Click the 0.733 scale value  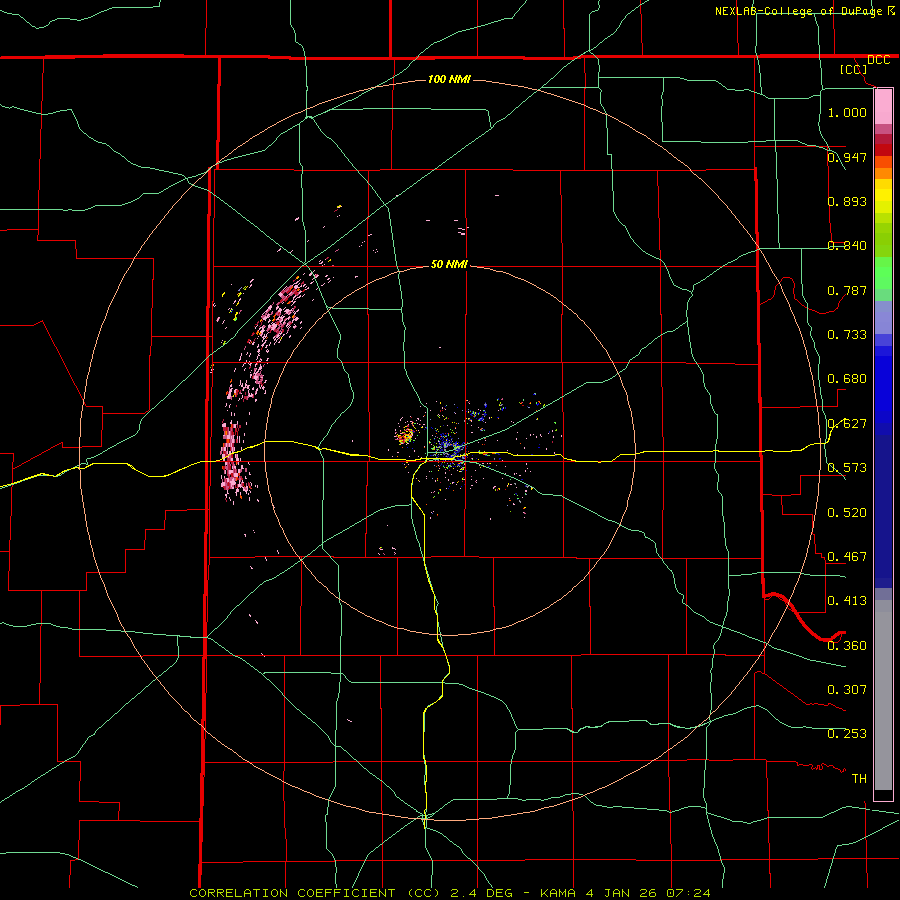847,335
